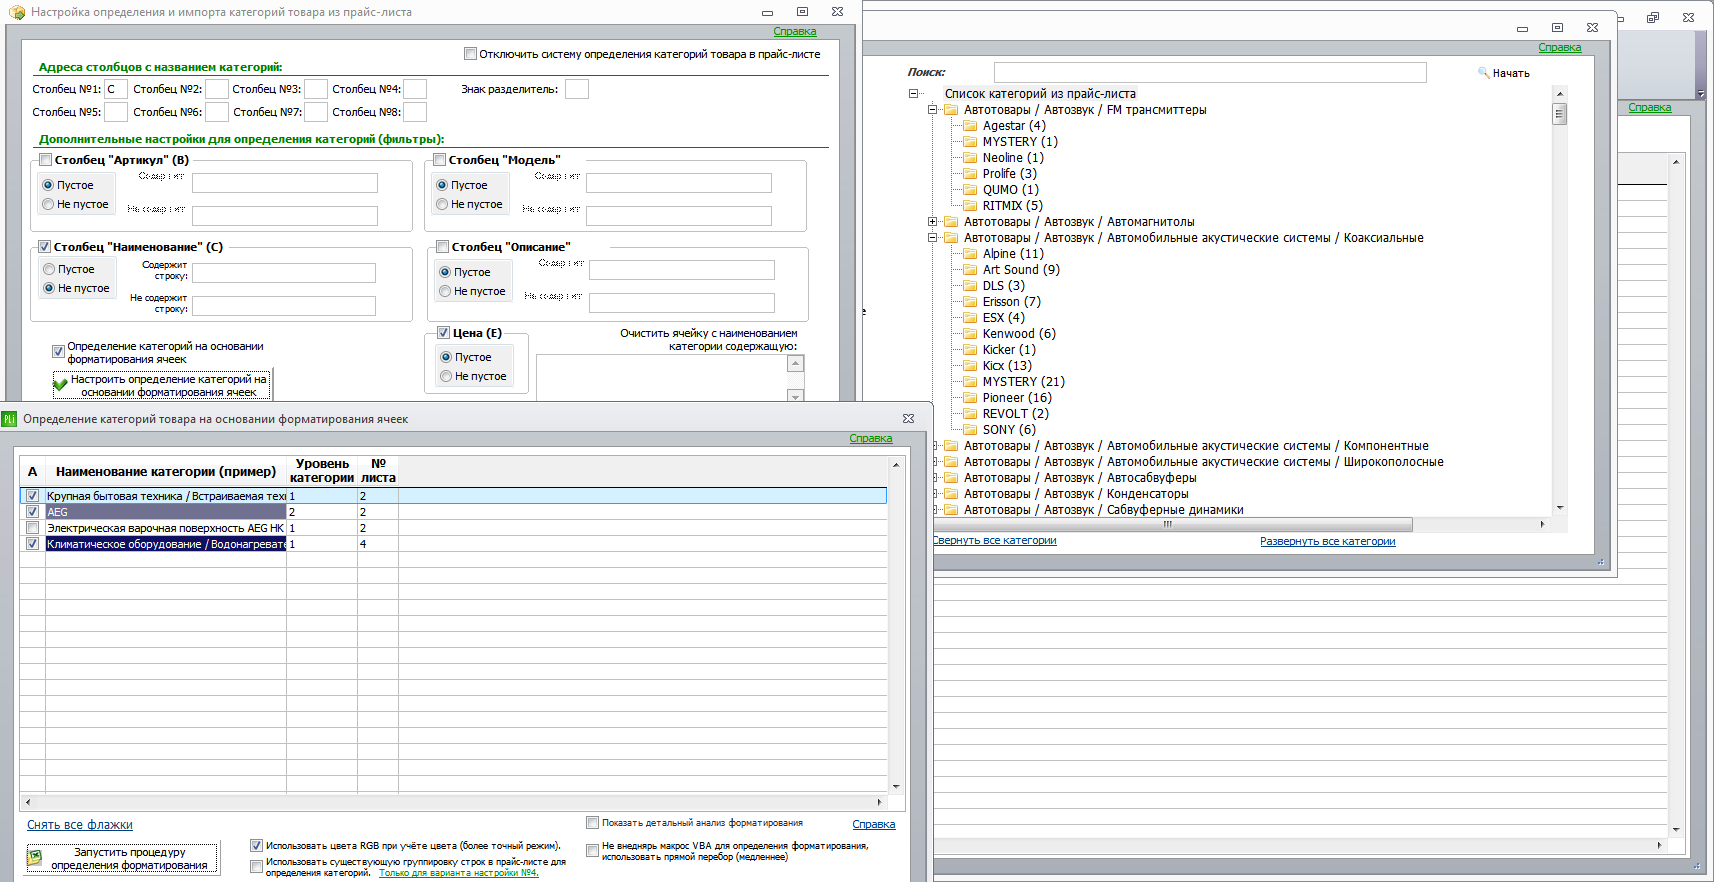Viewport: 1714px width, 882px height.
Task: Click Развернуть все категории link
Action: coord(1327,542)
